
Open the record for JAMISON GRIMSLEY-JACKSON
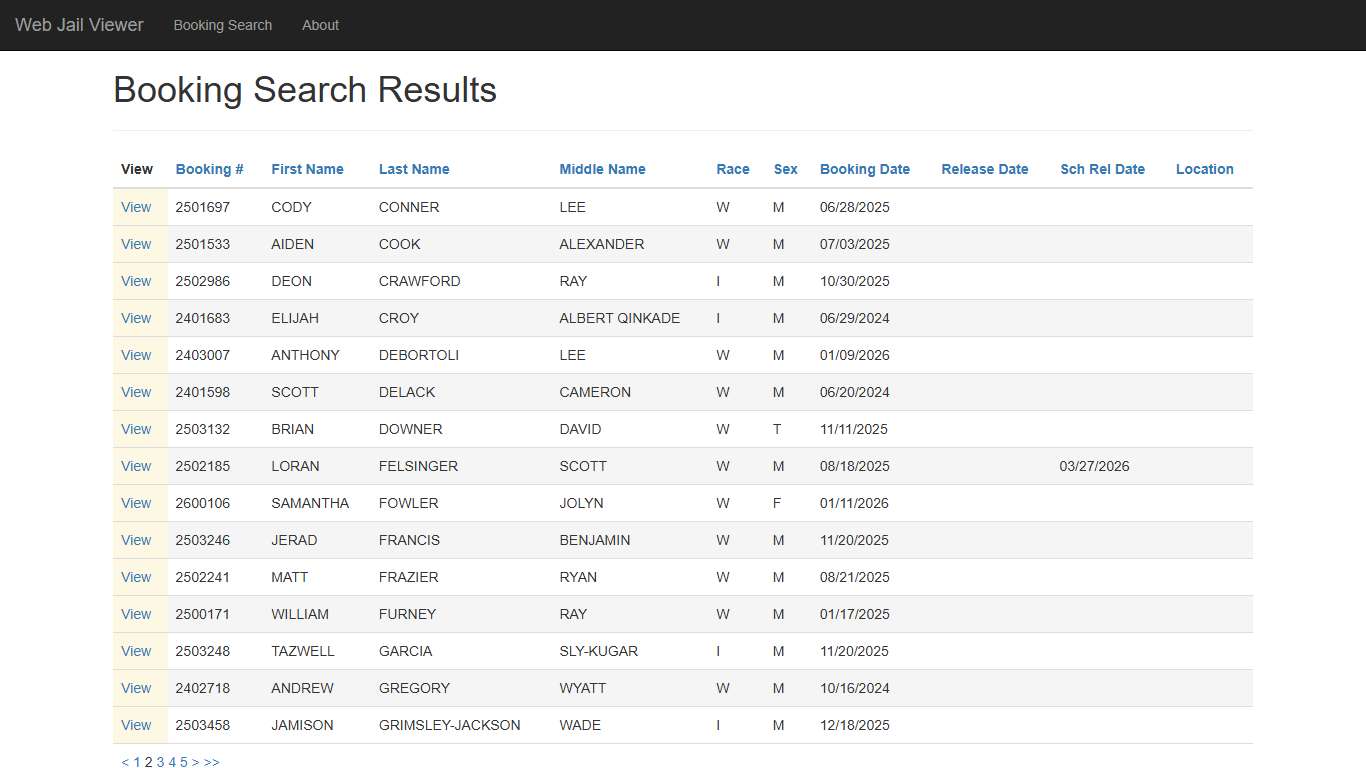tap(136, 725)
